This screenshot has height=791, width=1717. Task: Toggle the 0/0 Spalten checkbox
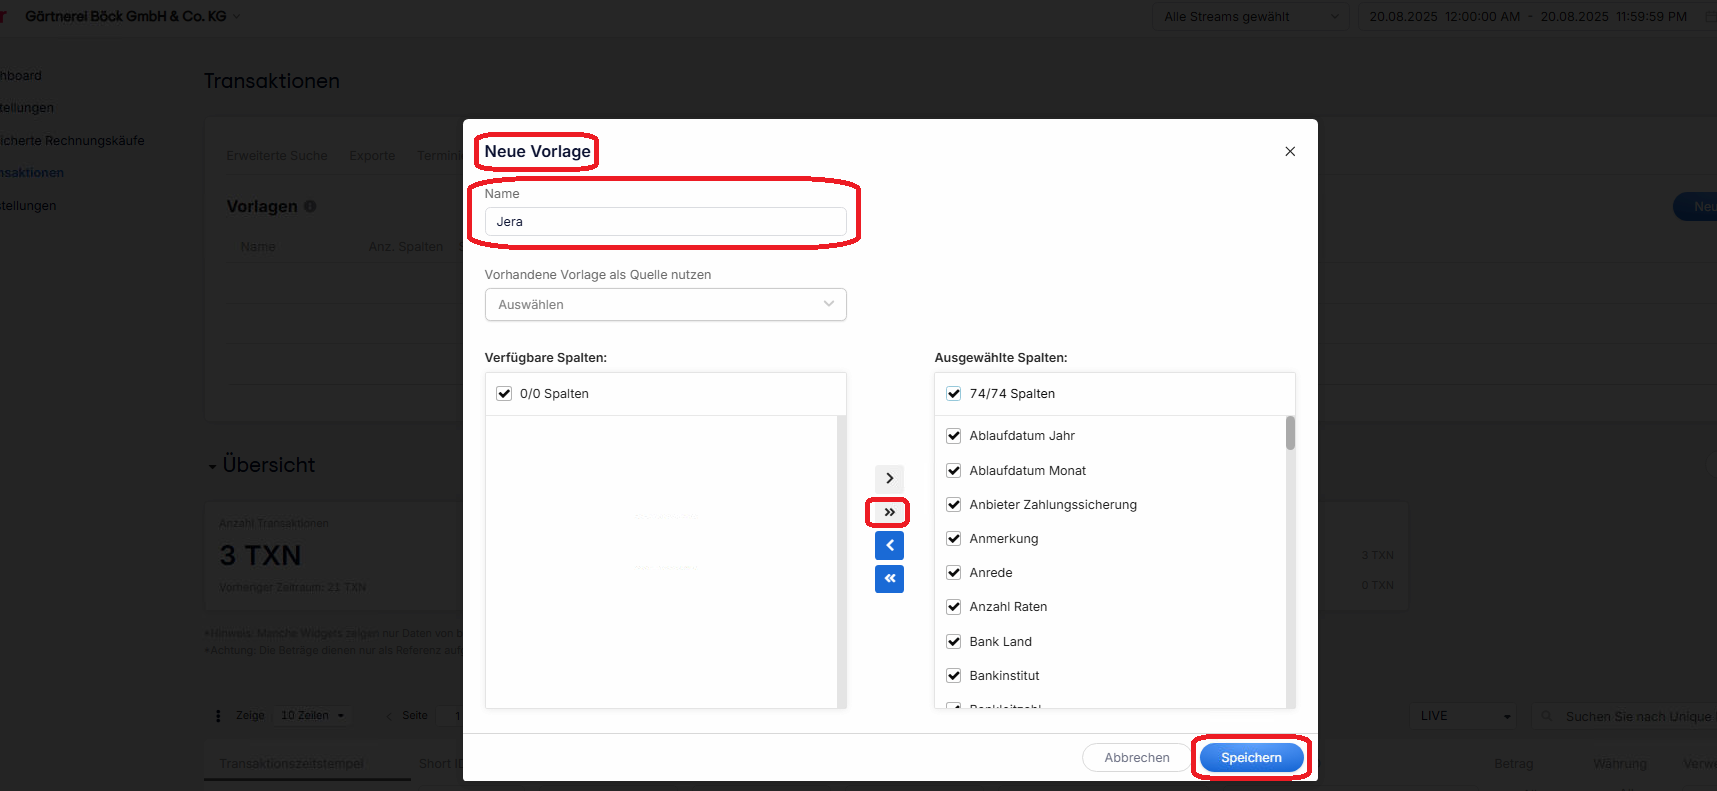pyautogui.click(x=504, y=394)
